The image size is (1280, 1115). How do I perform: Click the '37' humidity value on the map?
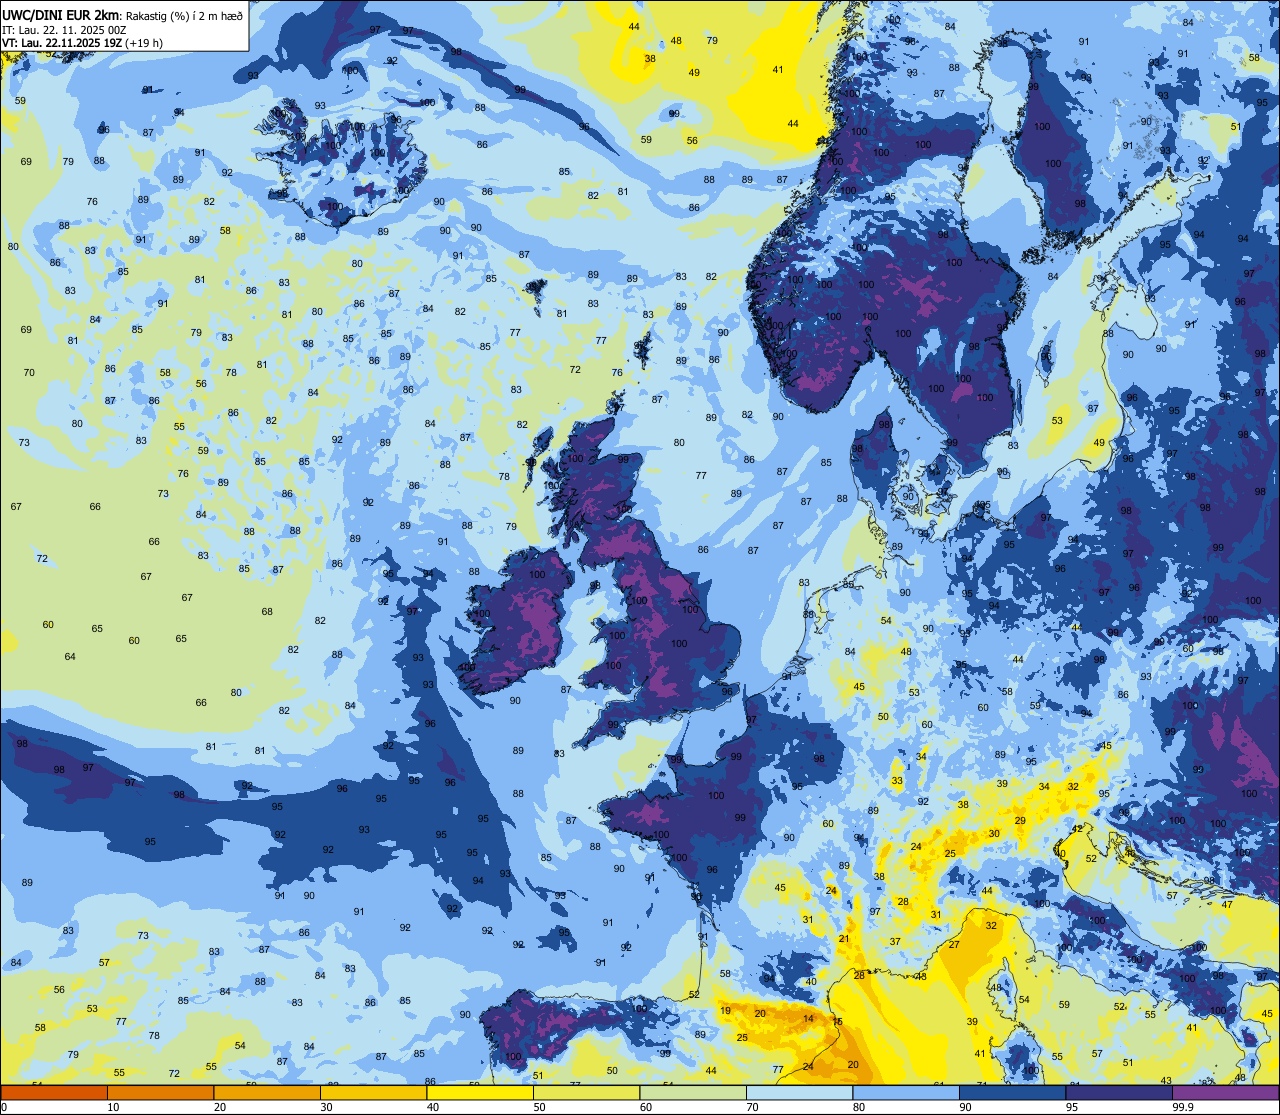tap(895, 942)
